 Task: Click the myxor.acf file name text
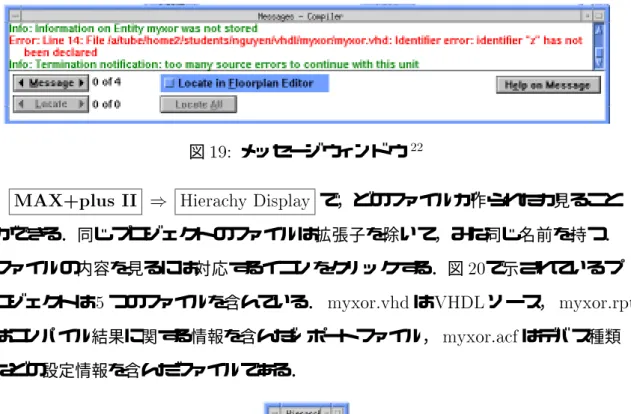[480, 337]
